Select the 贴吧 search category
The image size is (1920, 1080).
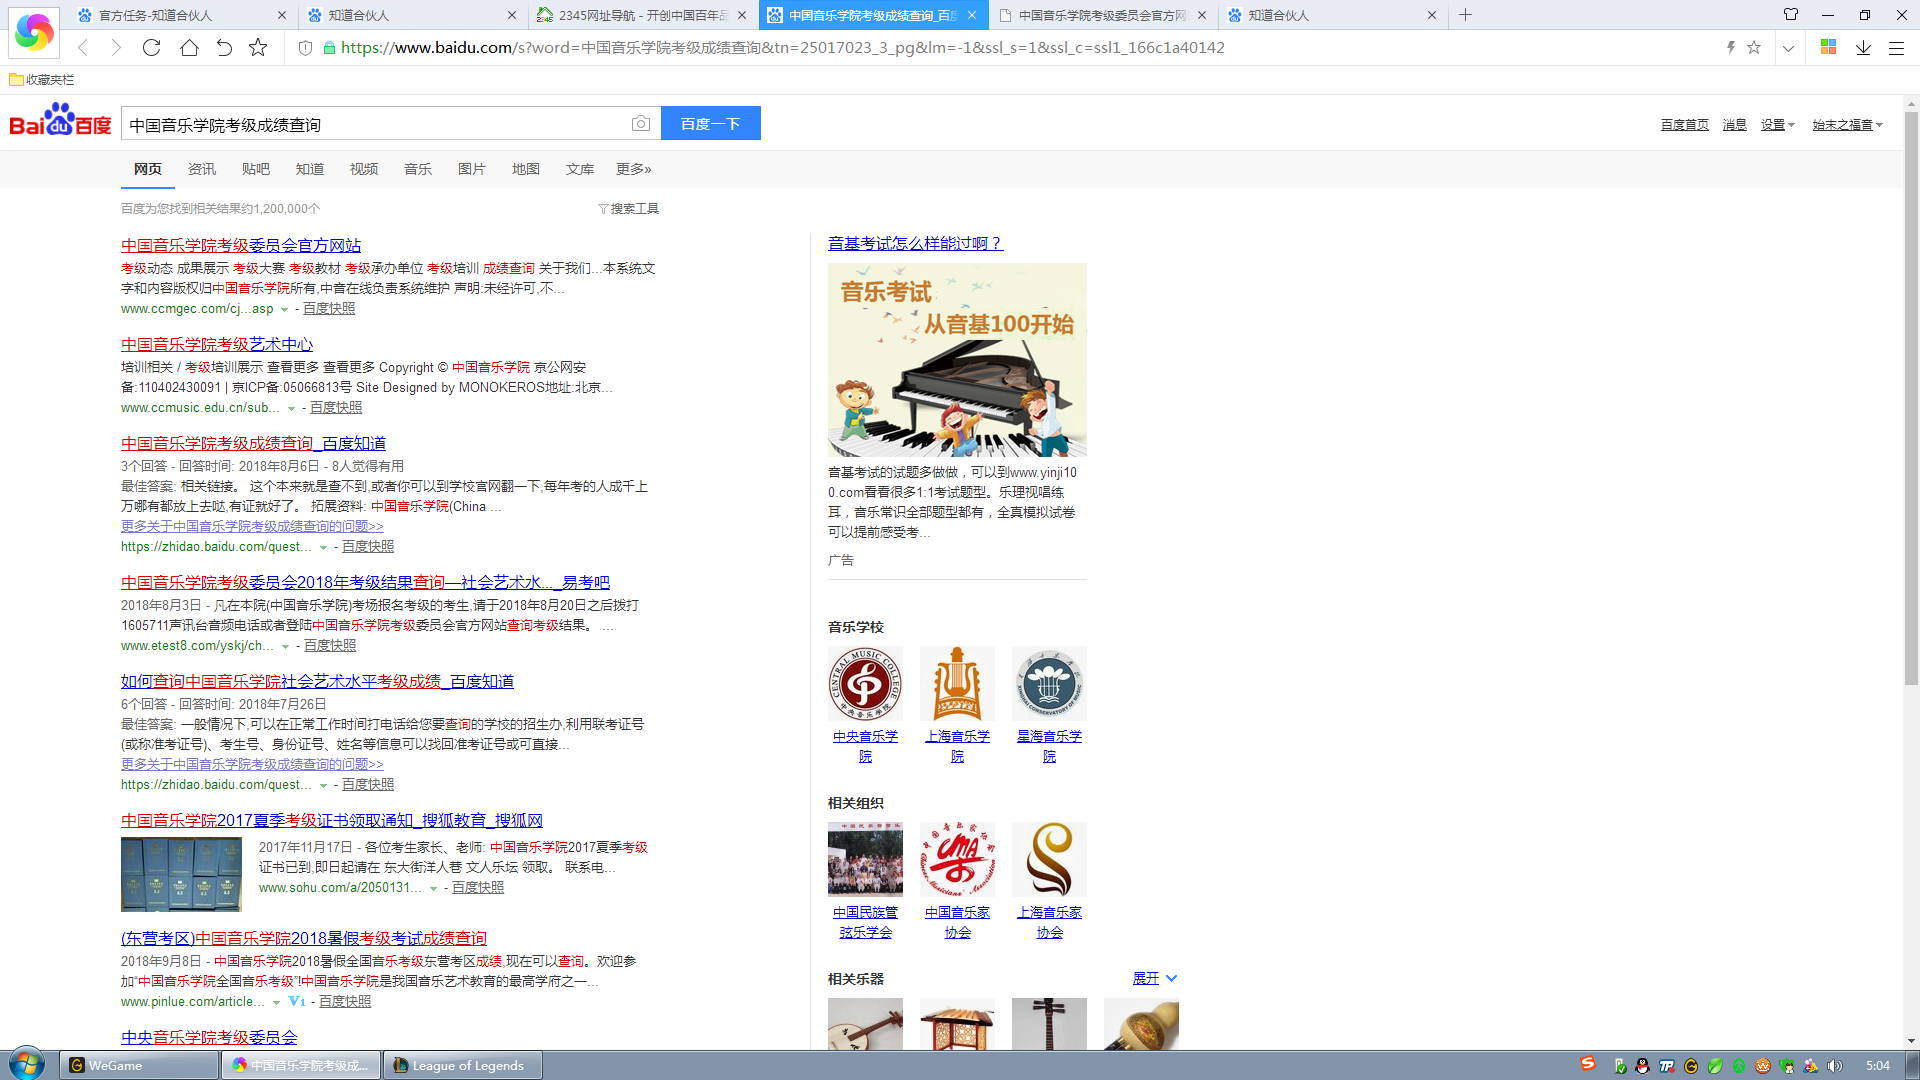[x=256, y=169]
